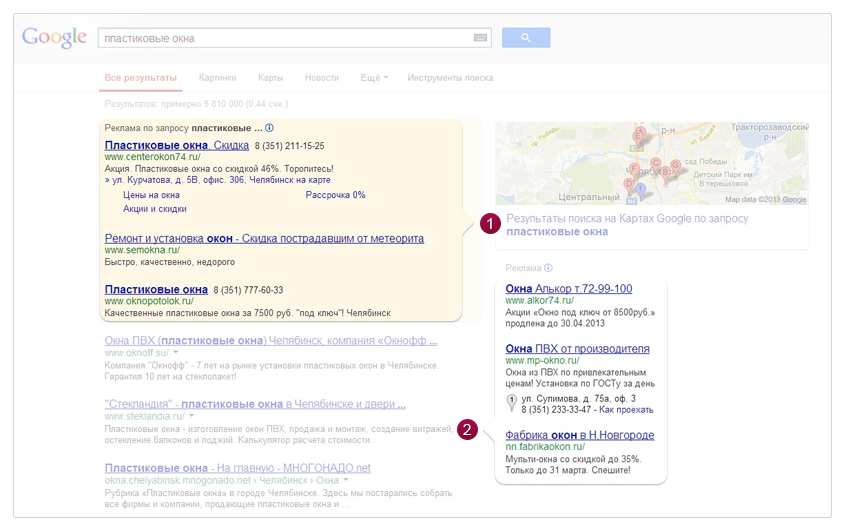This screenshot has height=531, width=847.
Task: Open the on-screen keyboard icon in search box
Action: point(480,38)
